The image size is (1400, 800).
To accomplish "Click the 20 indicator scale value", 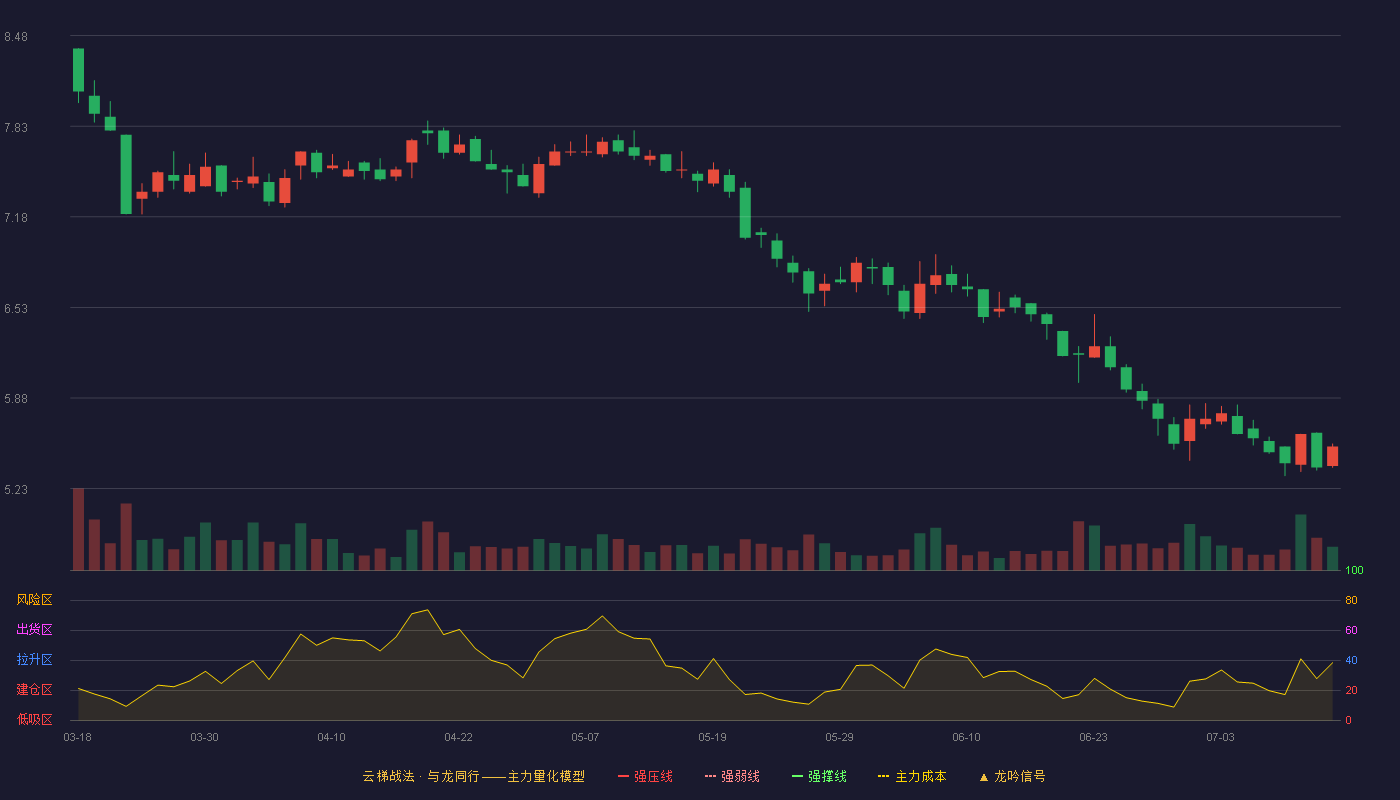I will click(1351, 690).
